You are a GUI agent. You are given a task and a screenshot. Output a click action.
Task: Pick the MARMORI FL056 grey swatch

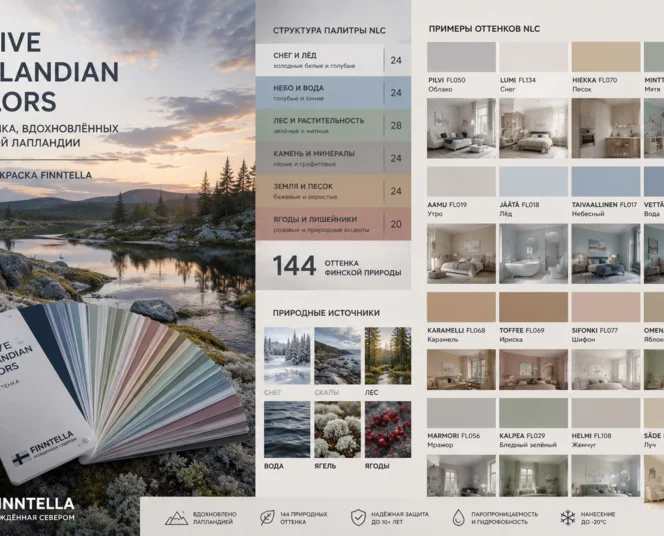click(x=461, y=413)
